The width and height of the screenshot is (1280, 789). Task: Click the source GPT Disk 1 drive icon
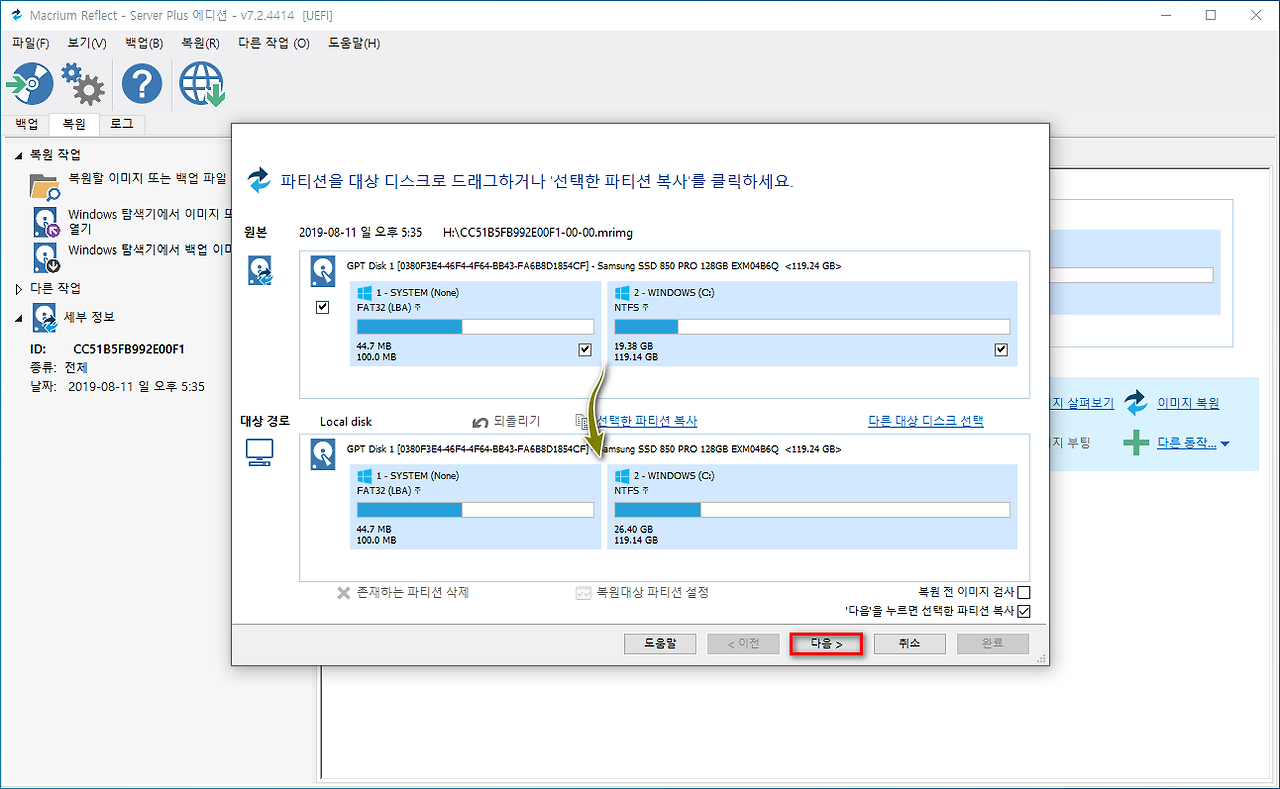coord(323,271)
